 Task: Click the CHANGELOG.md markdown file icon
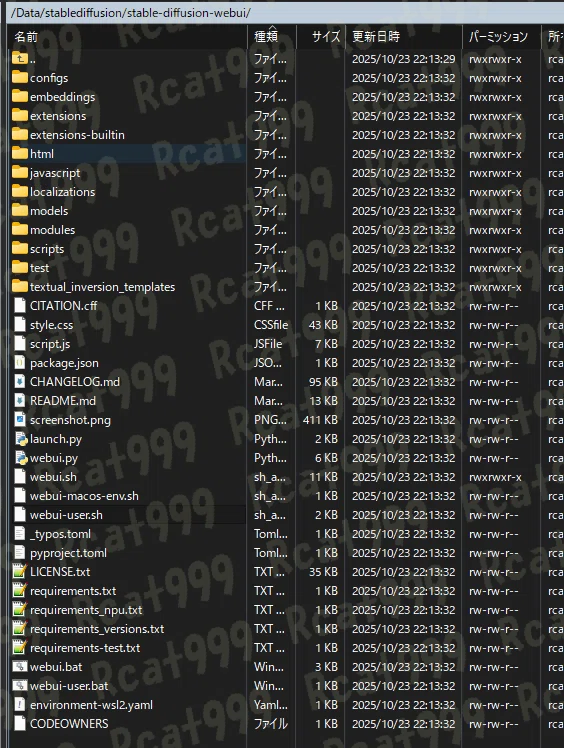[x=20, y=382]
